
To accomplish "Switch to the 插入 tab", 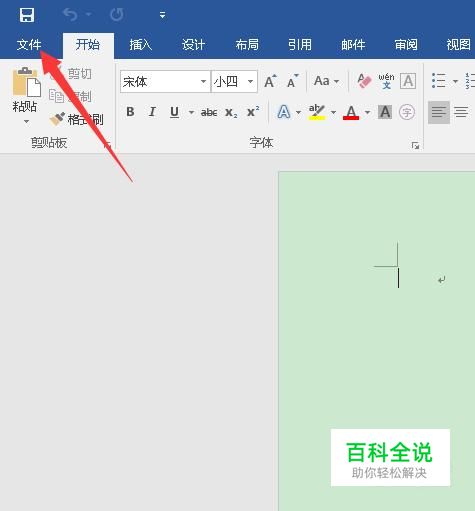I will tap(141, 45).
